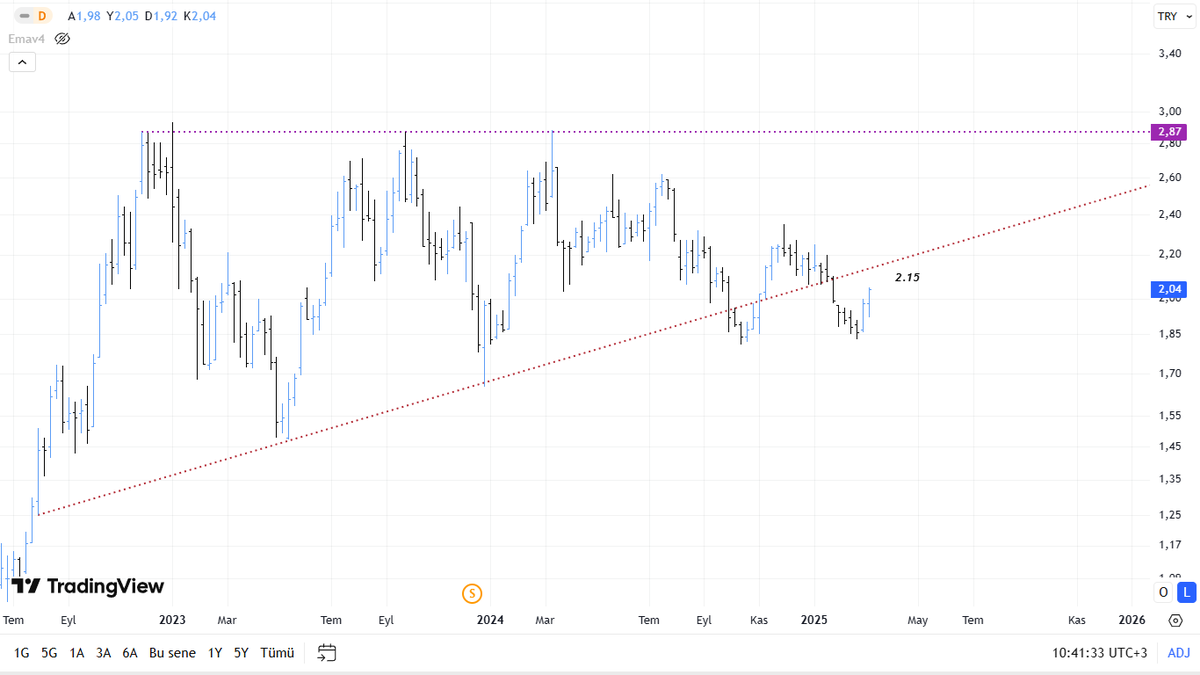1200x675 pixels.
Task: Click the 2026 time axis label
Action: click(1132, 620)
